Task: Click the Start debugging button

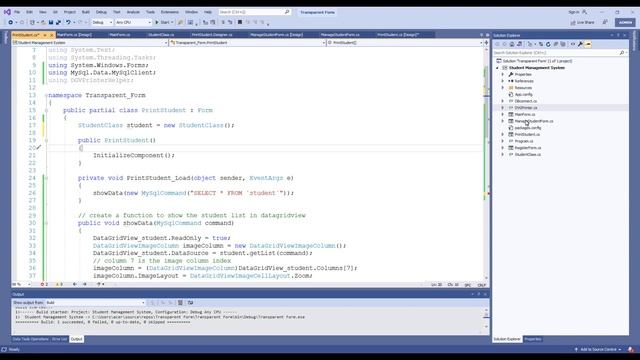Action: tap(164, 22)
